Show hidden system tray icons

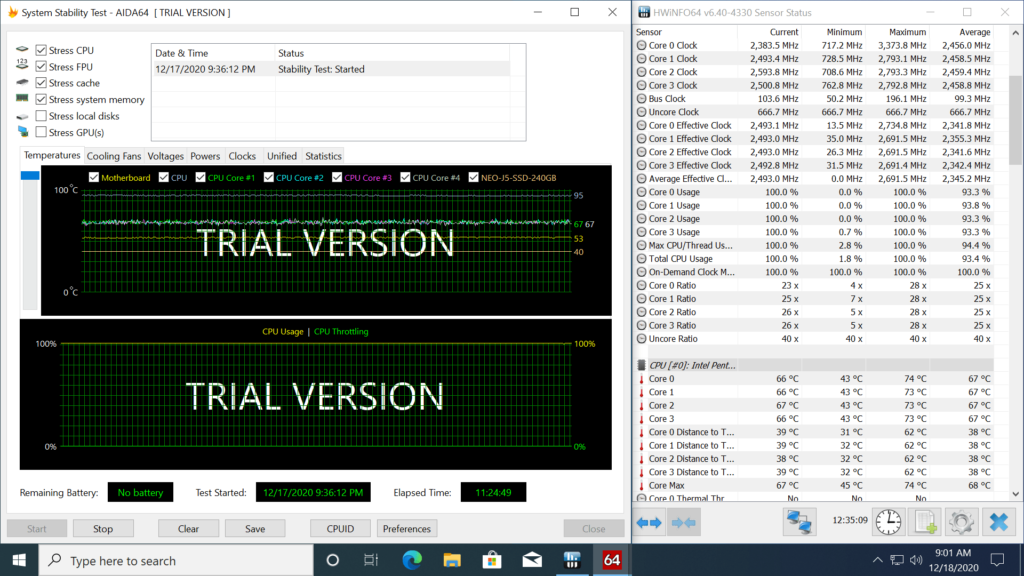pyautogui.click(x=879, y=560)
